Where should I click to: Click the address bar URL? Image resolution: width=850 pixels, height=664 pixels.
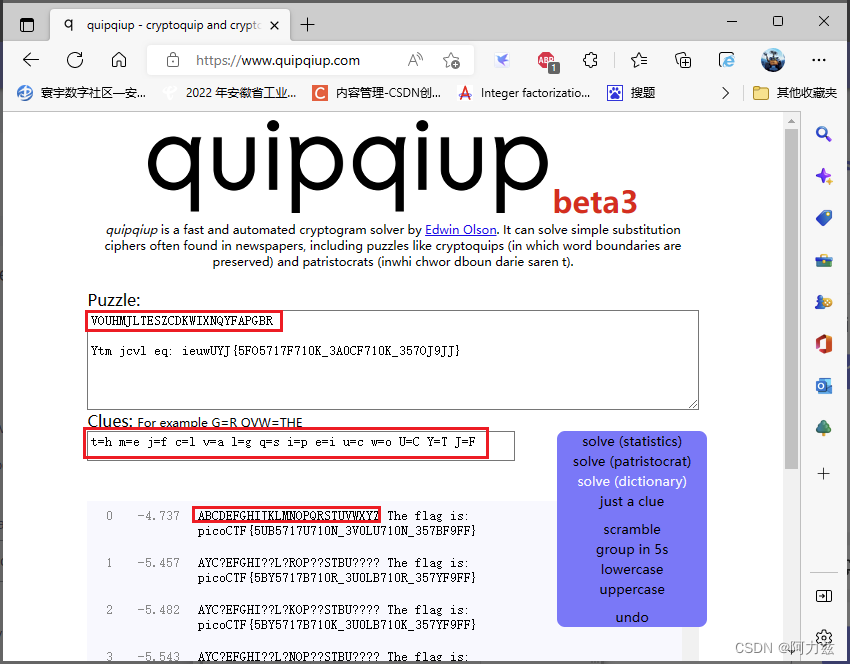(278, 60)
